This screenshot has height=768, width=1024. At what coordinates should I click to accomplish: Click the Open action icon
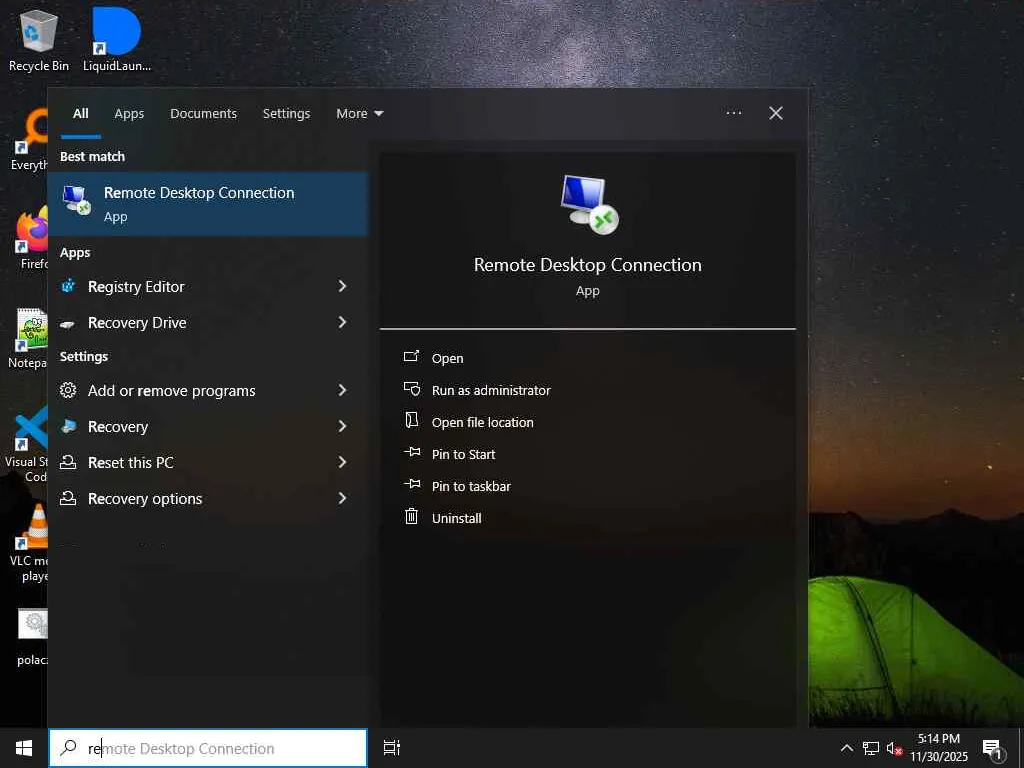[411, 357]
